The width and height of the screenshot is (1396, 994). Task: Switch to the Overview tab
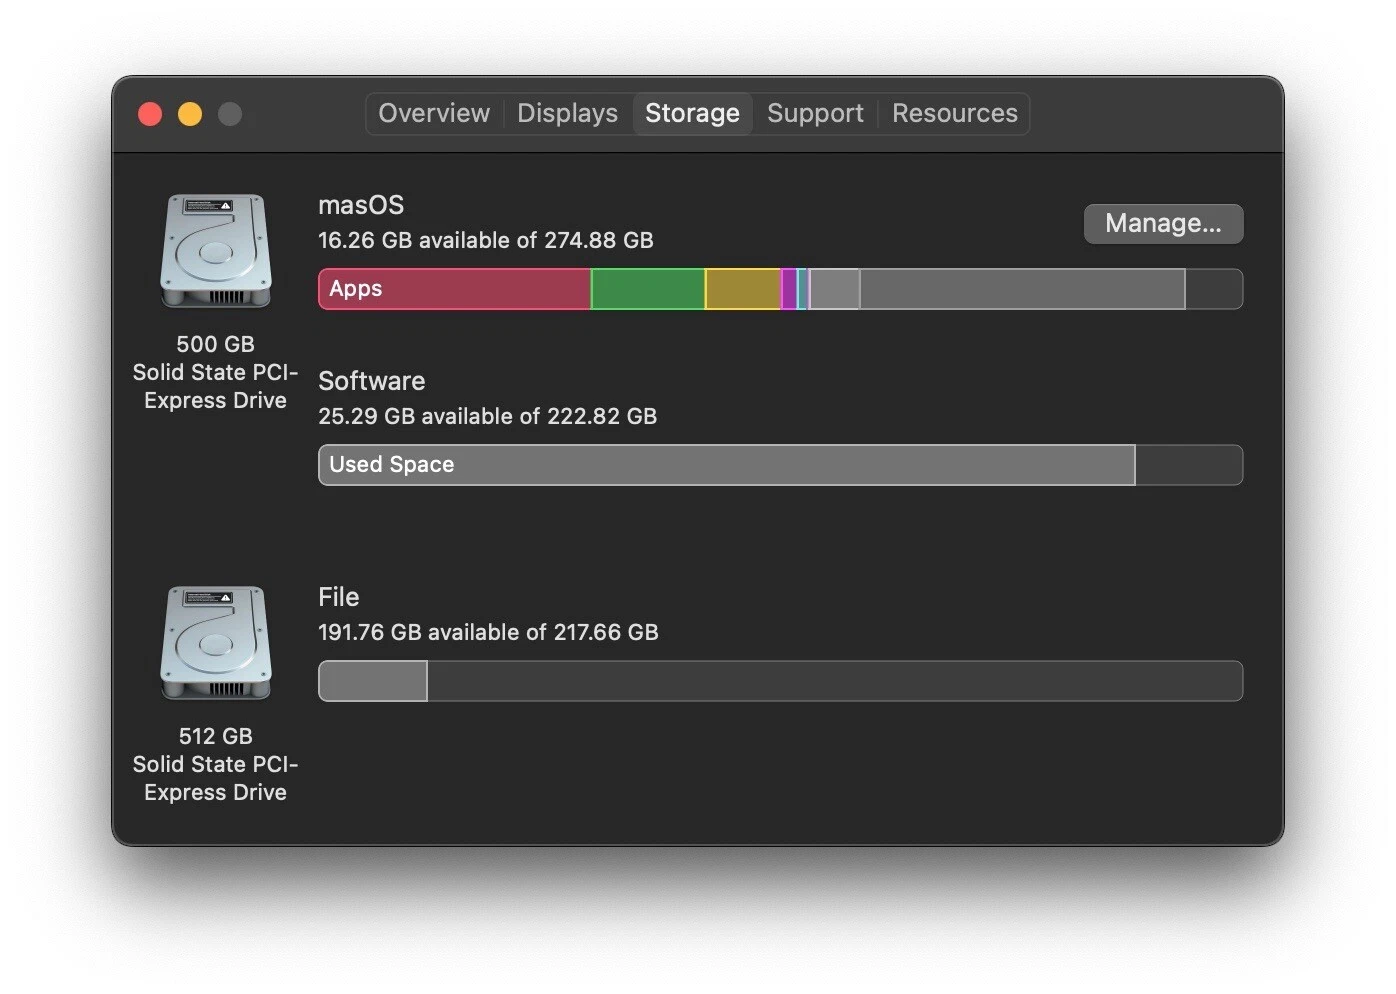coord(434,113)
